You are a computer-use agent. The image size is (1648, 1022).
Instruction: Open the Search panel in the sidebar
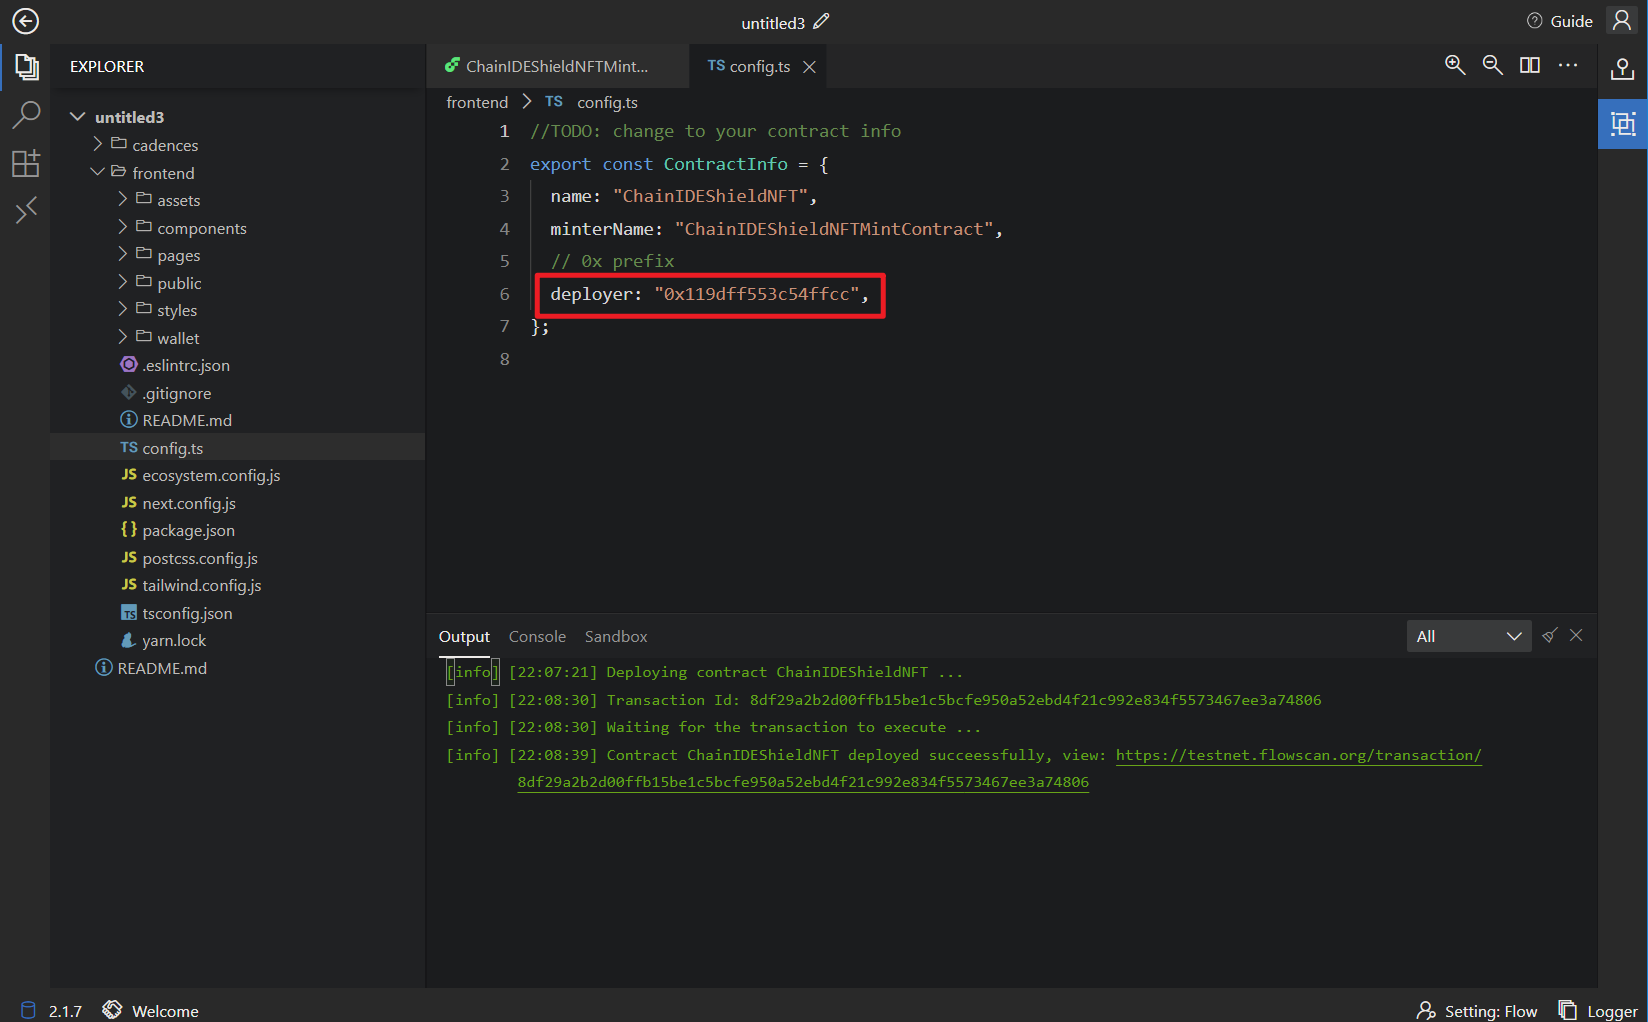(x=26, y=115)
